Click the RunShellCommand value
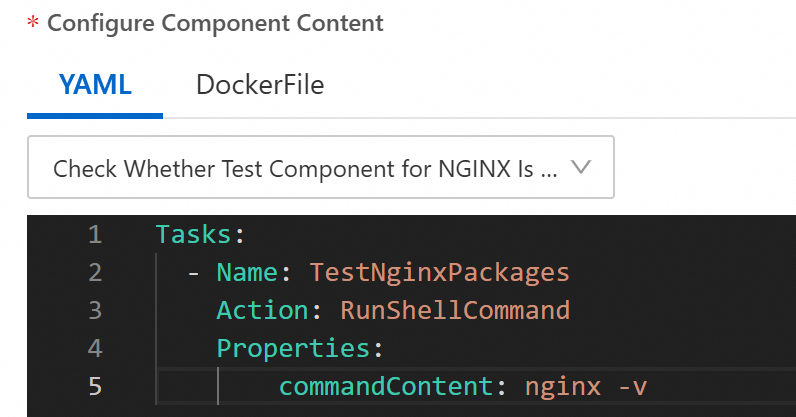This screenshot has height=417, width=796. pos(455,310)
